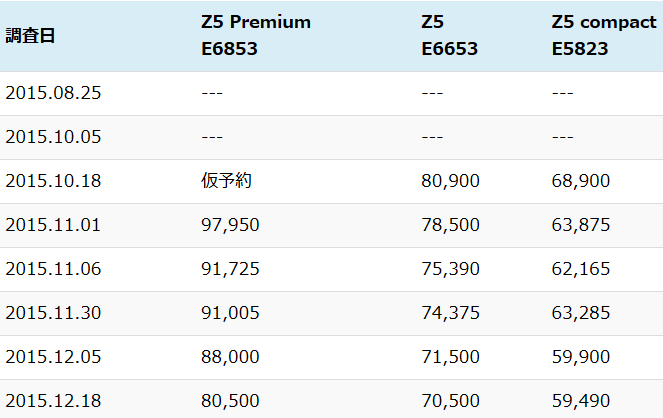Select the 2015.11.01 date cell

pos(53,225)
